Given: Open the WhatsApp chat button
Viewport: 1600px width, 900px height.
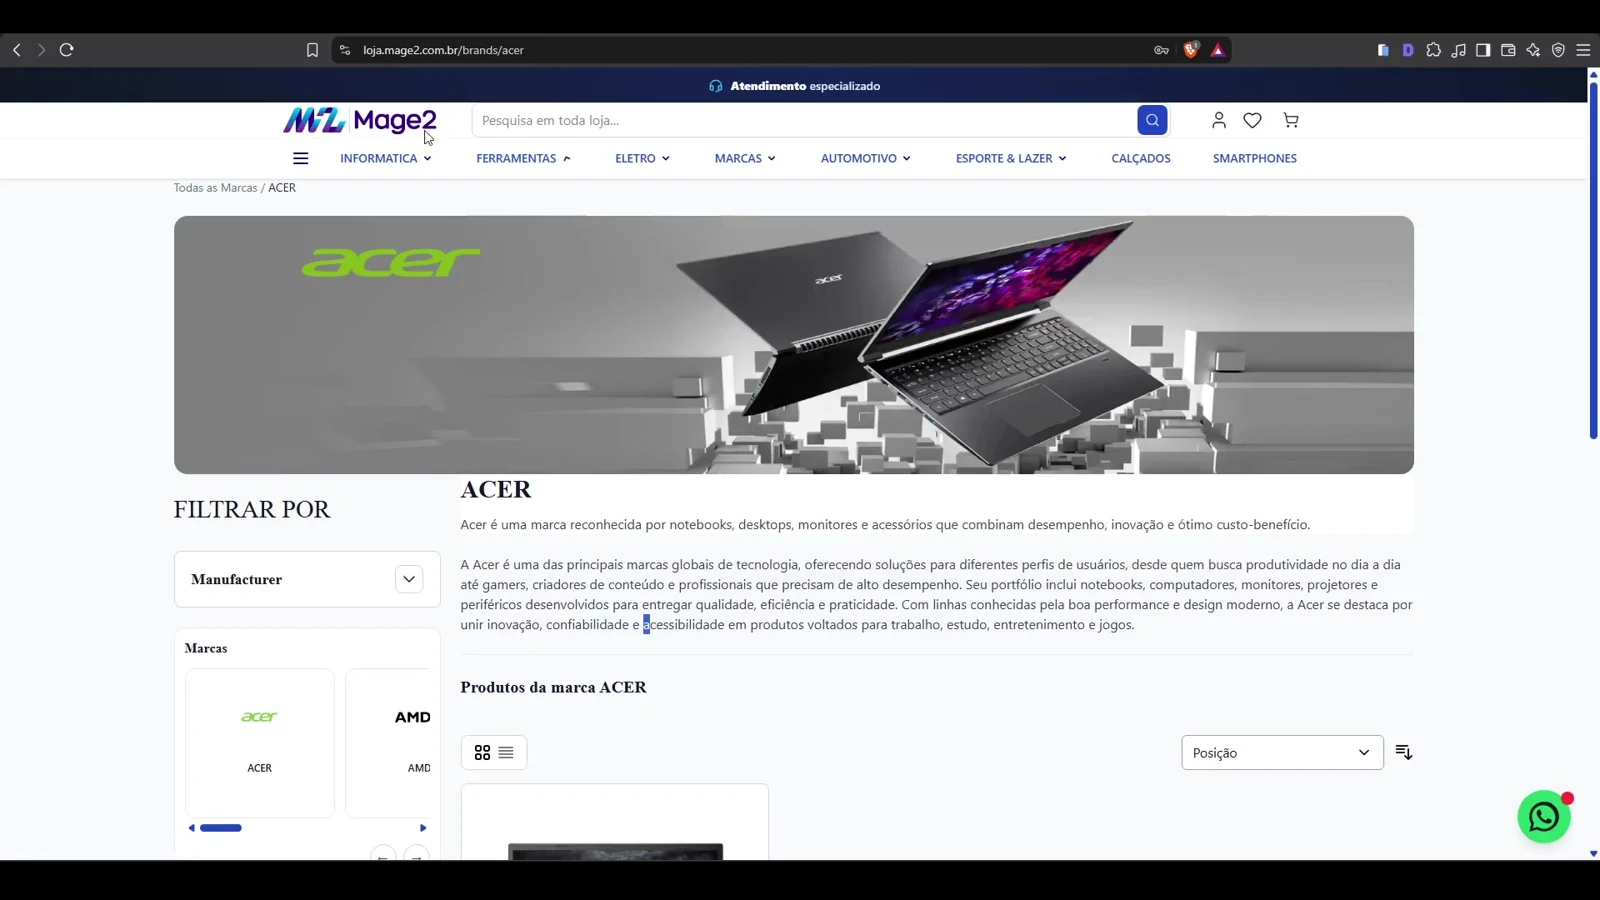Looking at the screenshot, I should tap(1544, 817).
